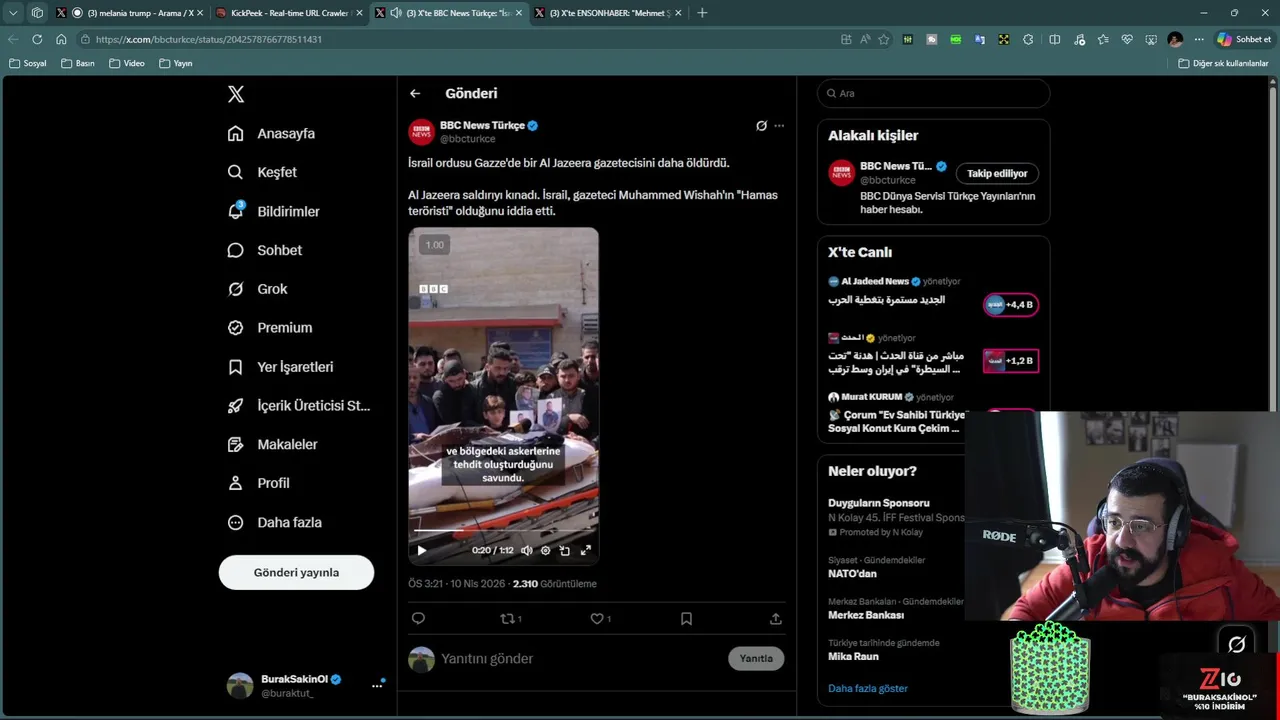Open the Basın bookmarks folder
This screenshot has width=1280, height=720.
pyautogui.click(x=78, y=63)
